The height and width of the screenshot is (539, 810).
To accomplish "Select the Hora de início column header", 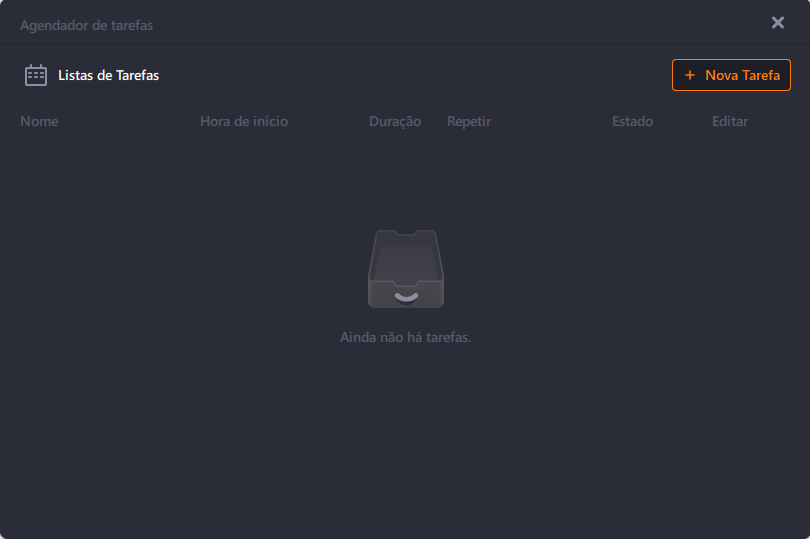I will [244, 121].
